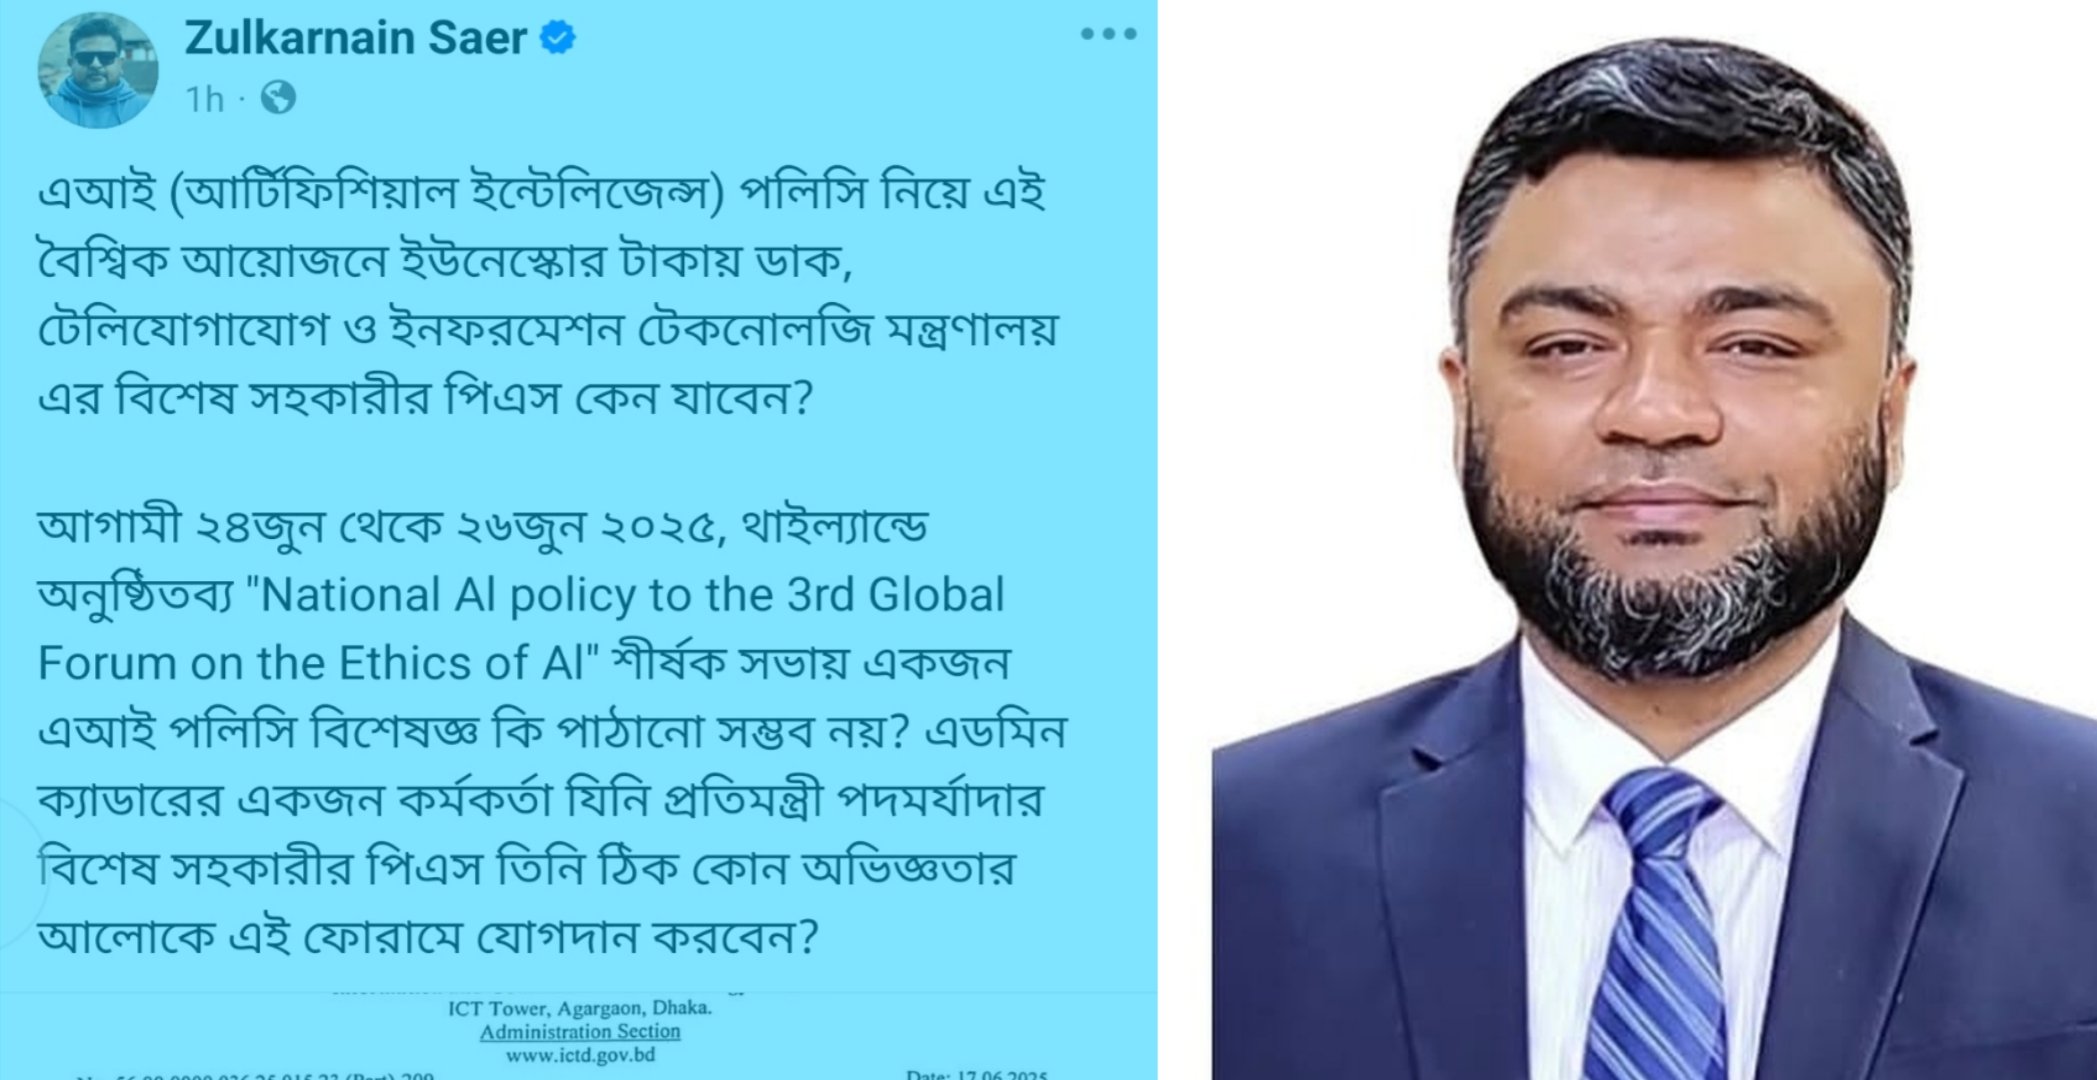Click the underlined "Administration Section" text

pos(580,1031)
